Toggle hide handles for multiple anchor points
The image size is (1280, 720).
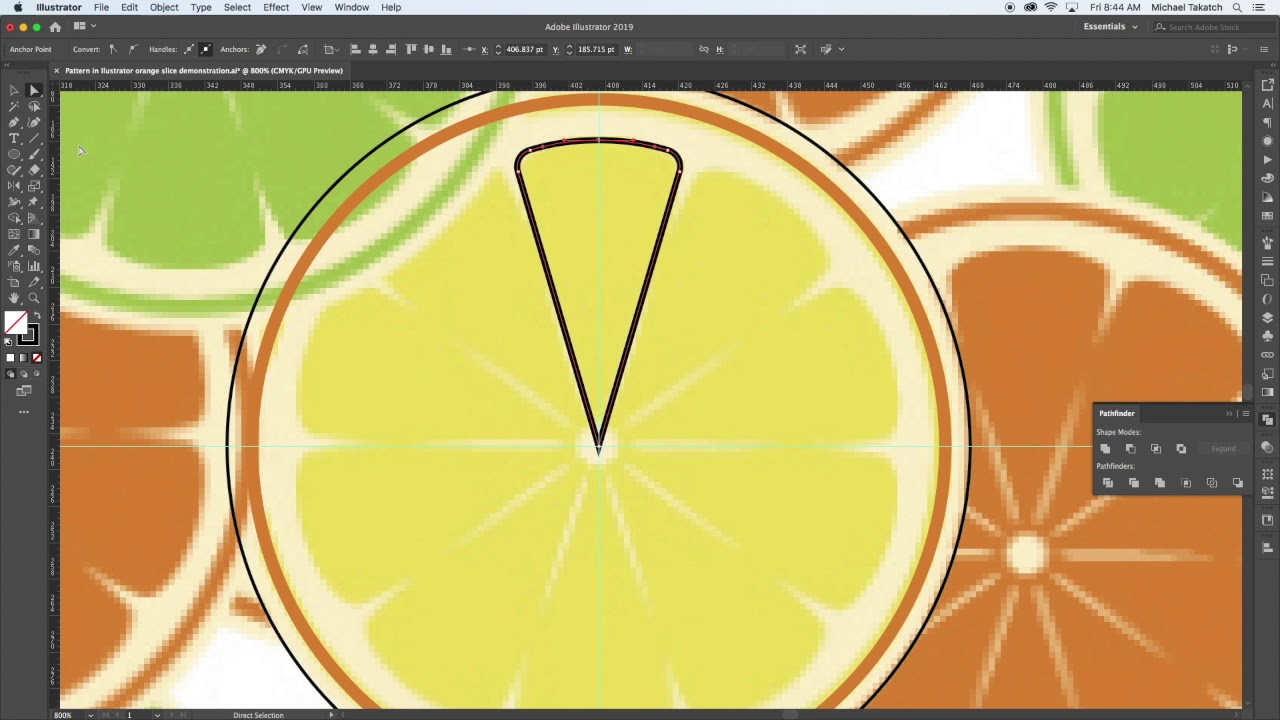[x=205, y=49]
